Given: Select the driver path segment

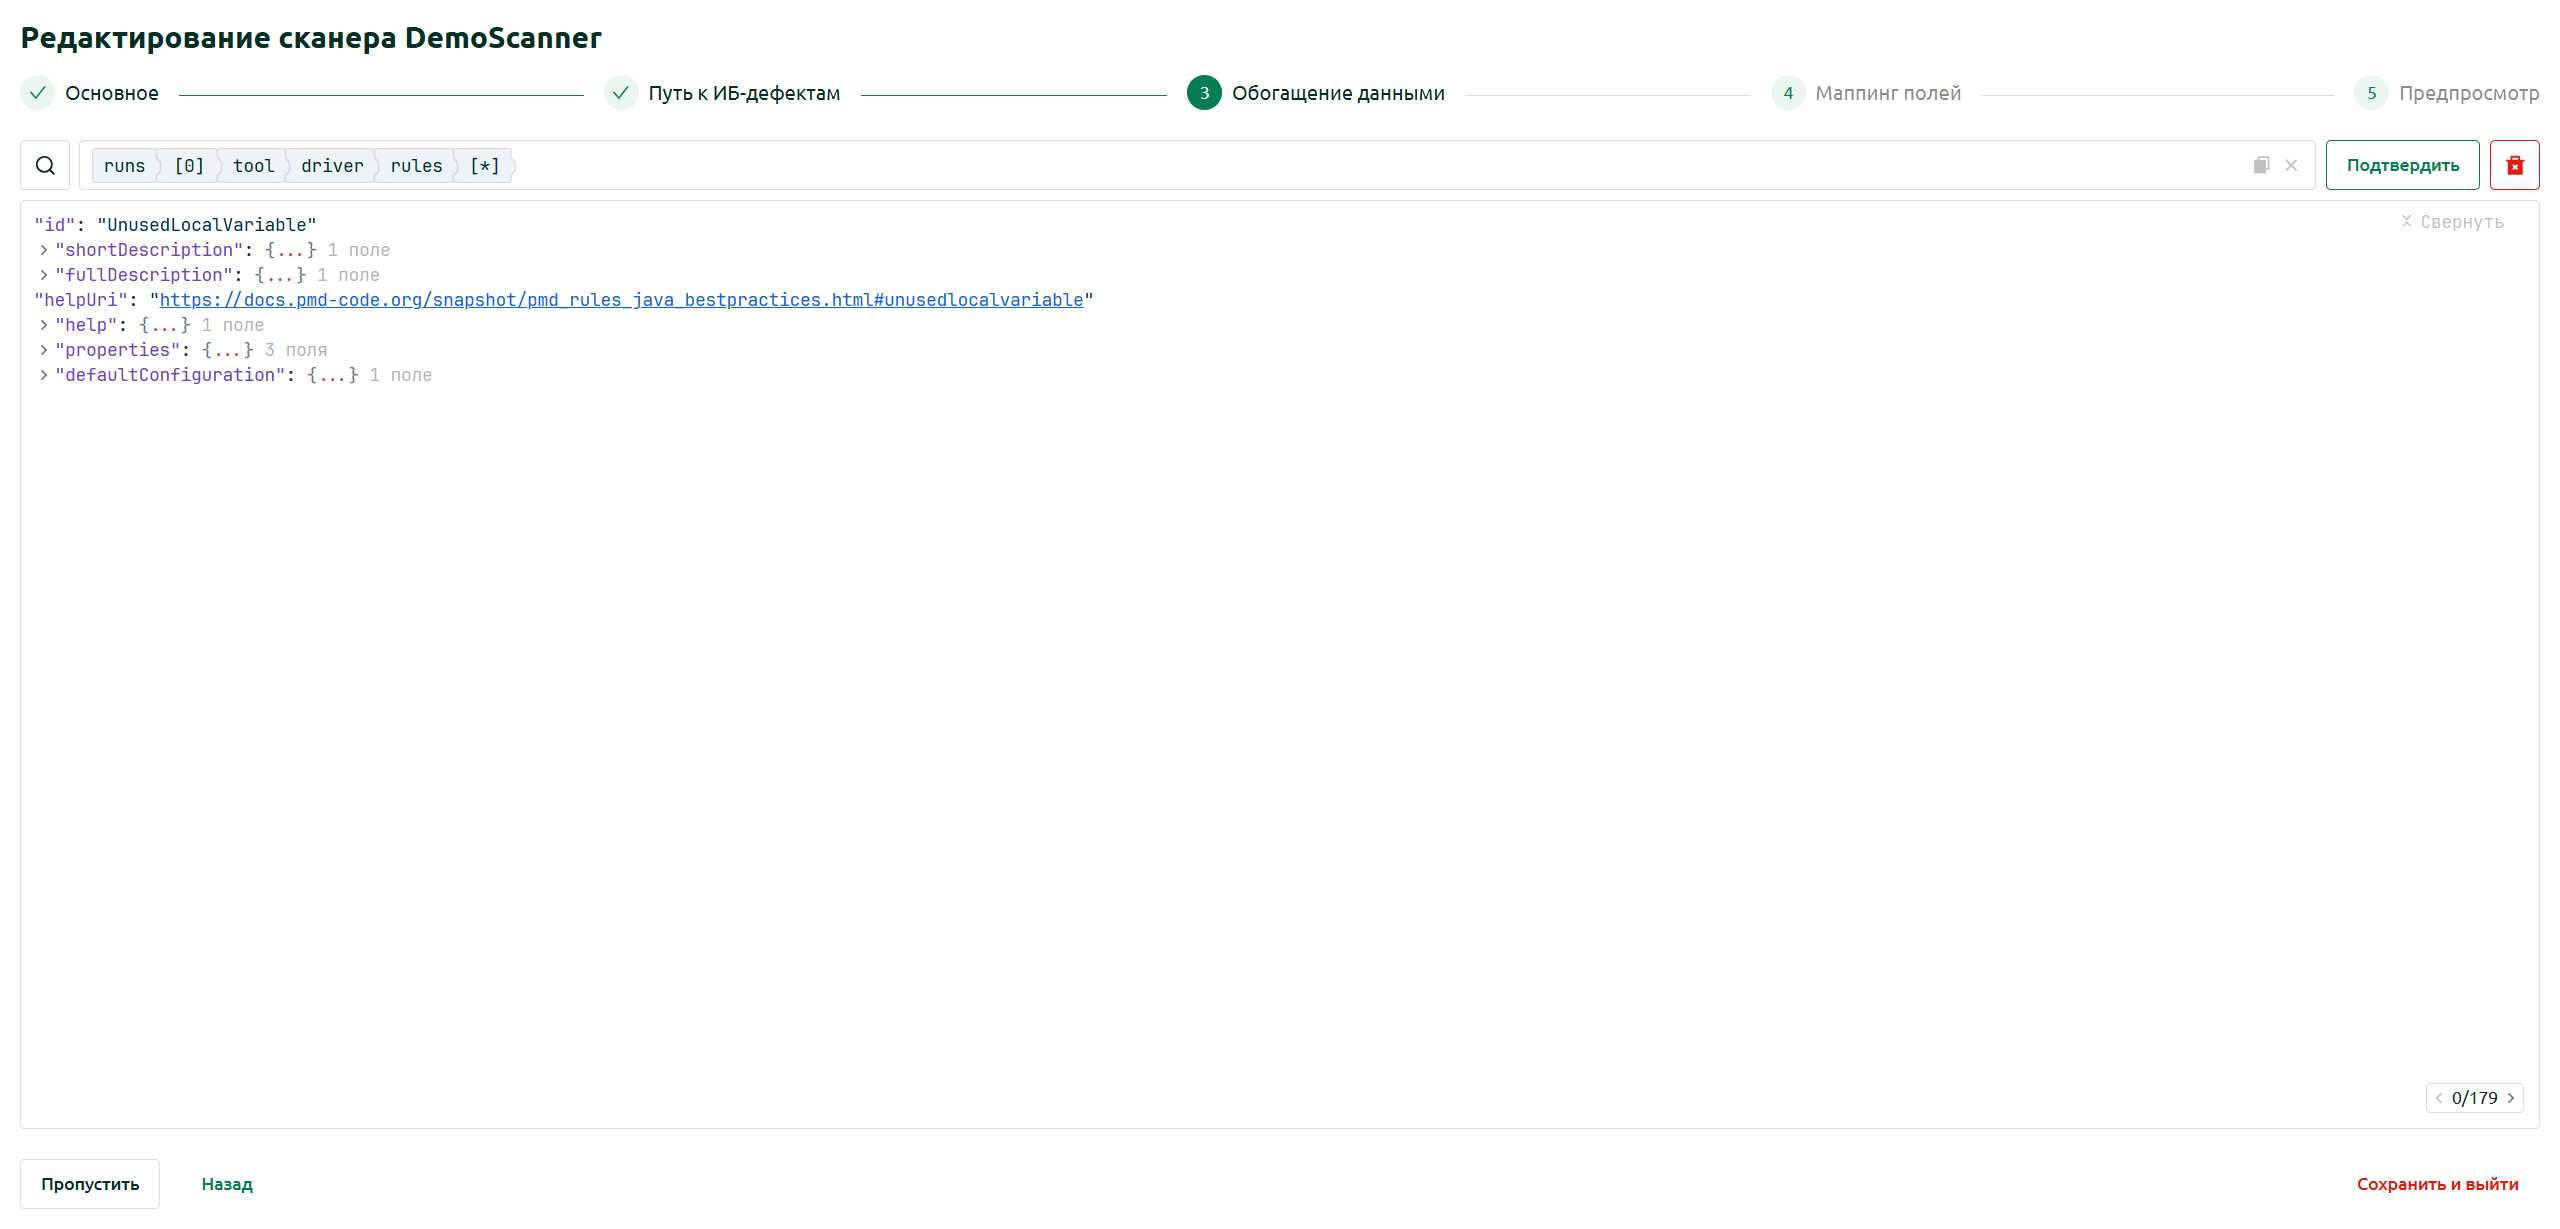Looking at the screenshot, I should [x=332, y=166].
